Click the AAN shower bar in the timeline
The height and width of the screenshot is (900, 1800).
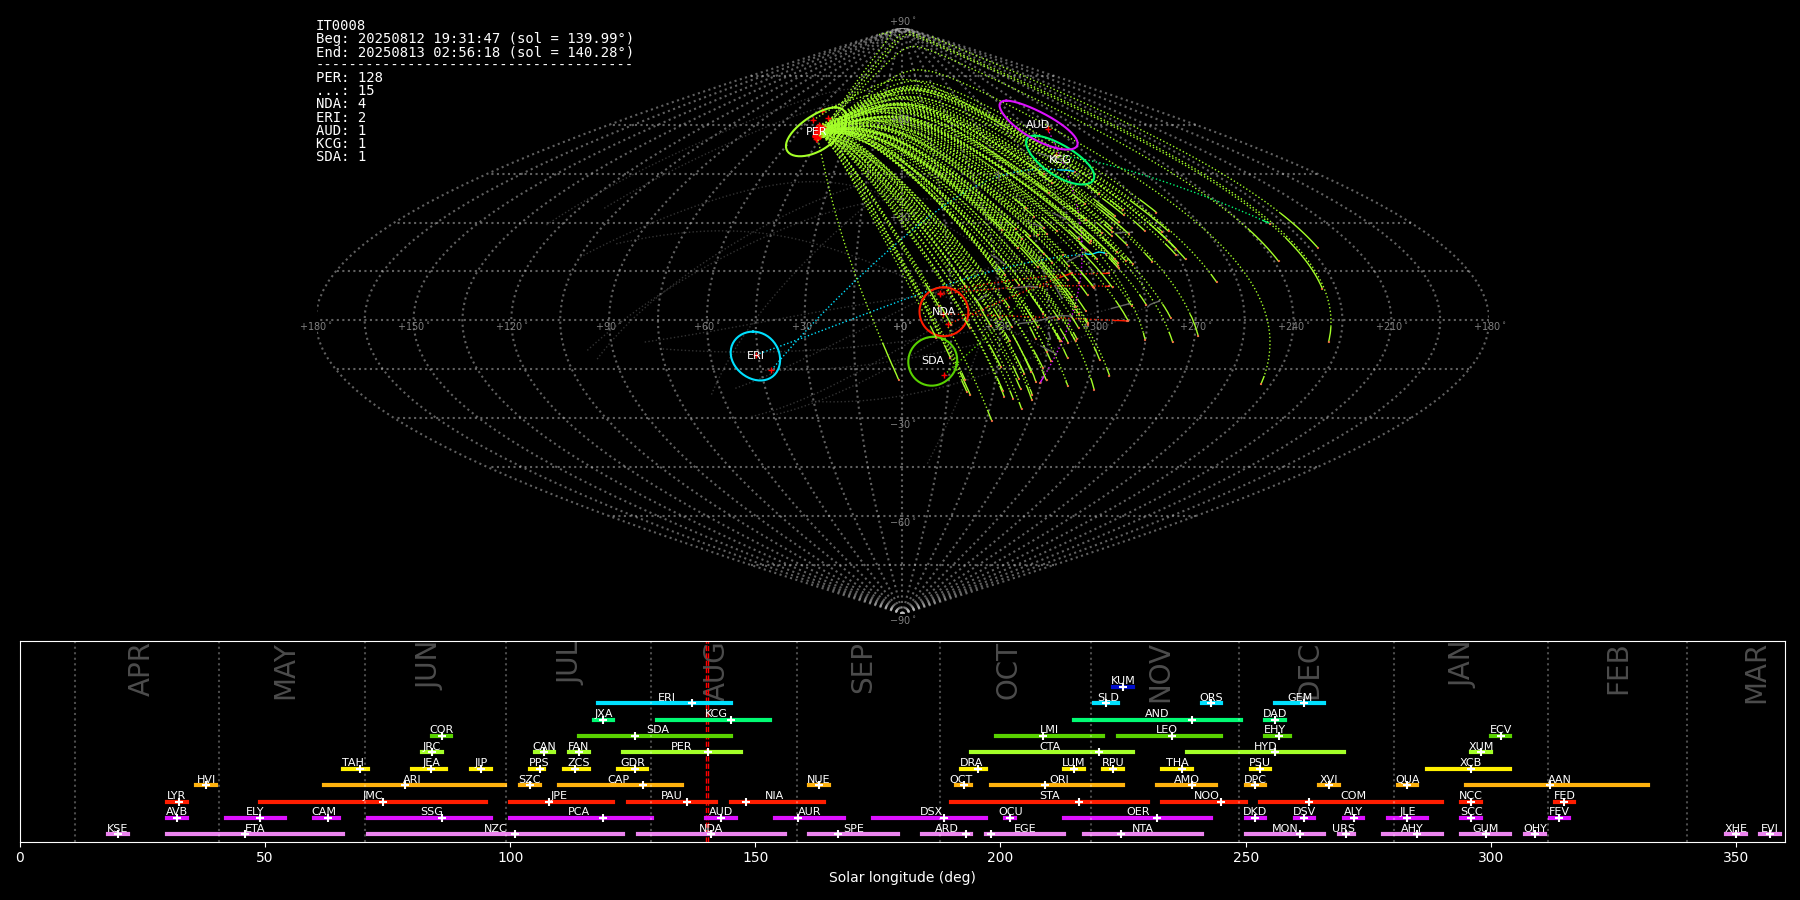[x=1557, y=785]
